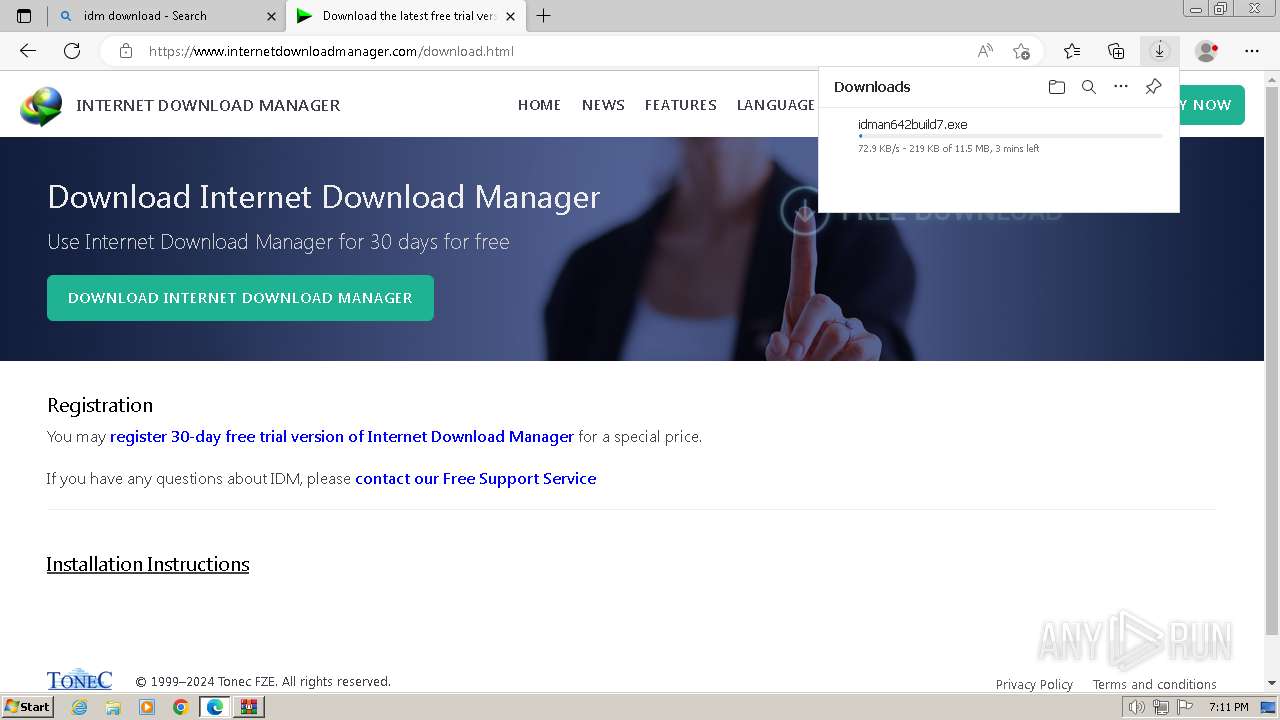Viewport: 1280px width, 720px height.
Task: Open downloads folder from the Downloads panel
Action: pos(1057,87)
